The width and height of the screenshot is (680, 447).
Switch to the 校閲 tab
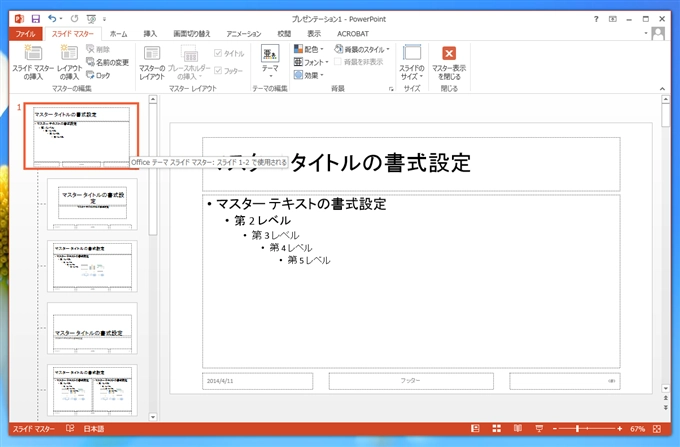(284, 34)
